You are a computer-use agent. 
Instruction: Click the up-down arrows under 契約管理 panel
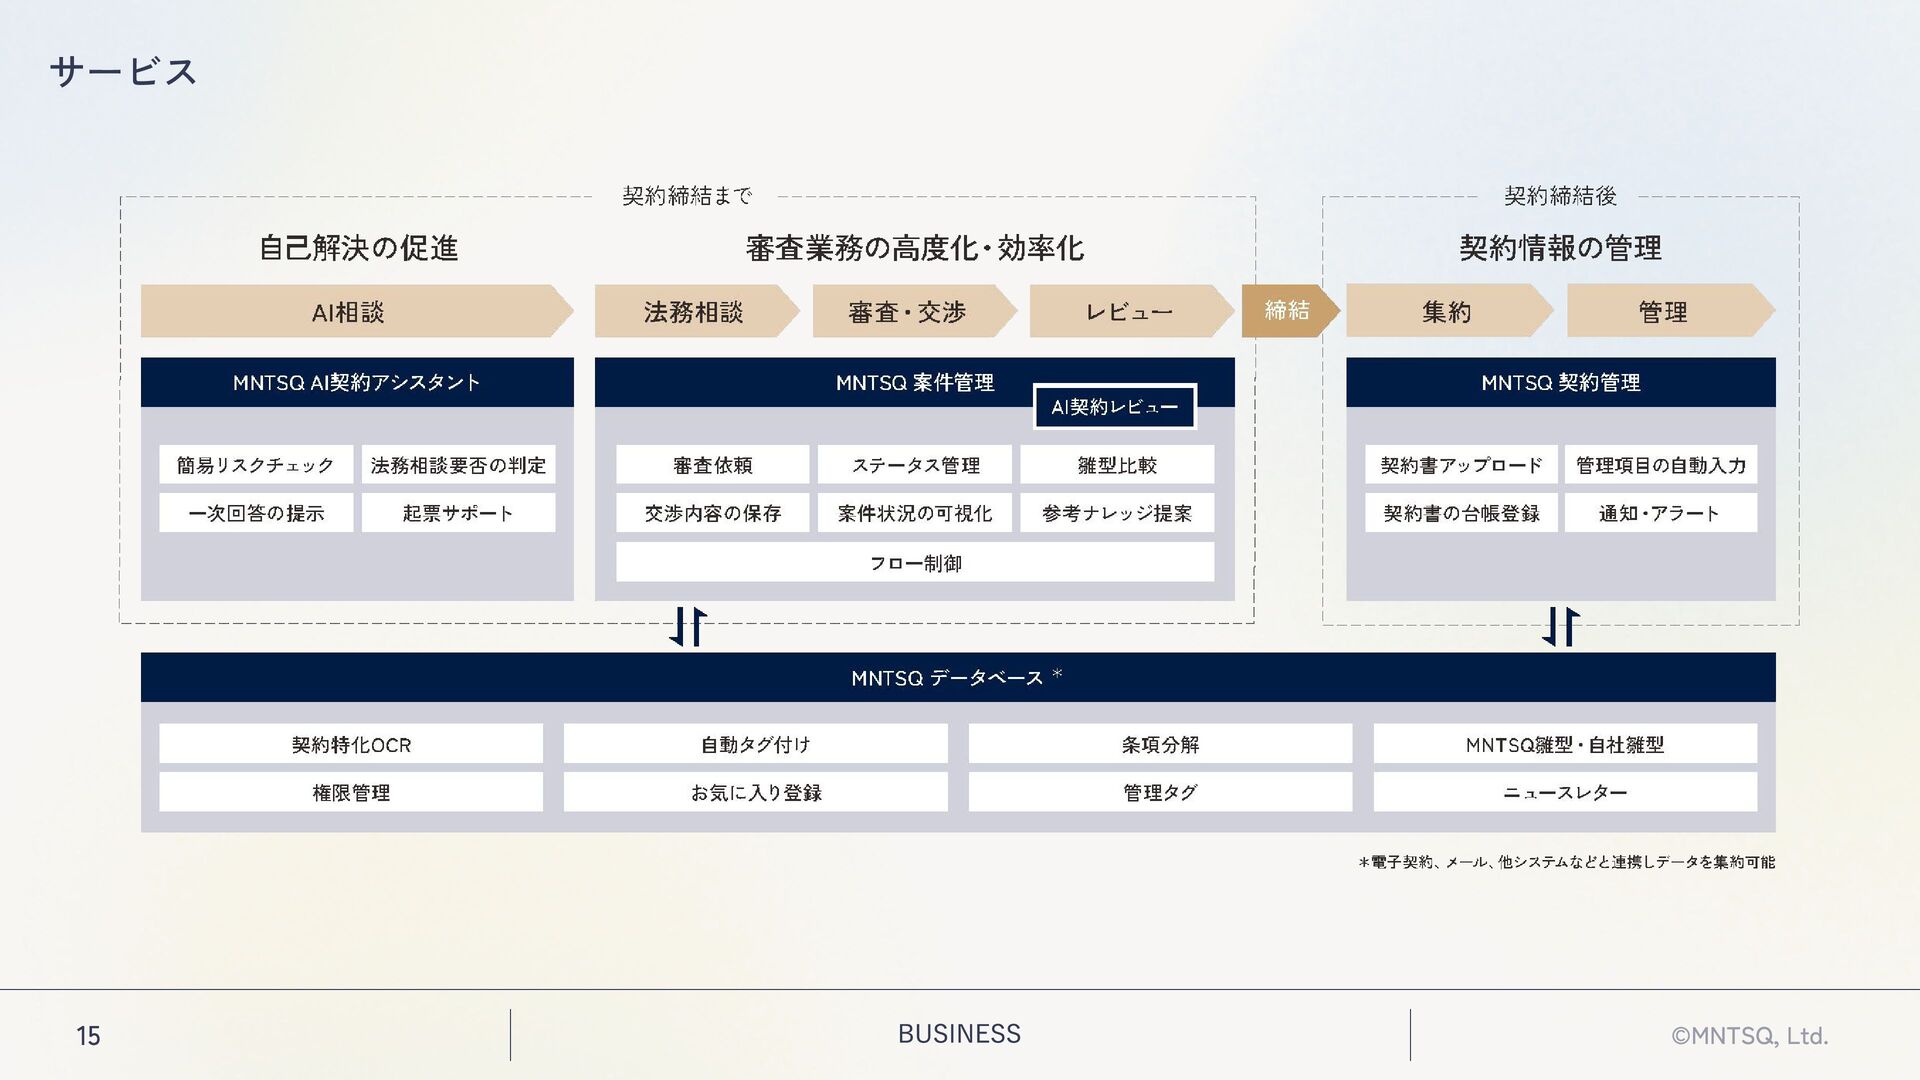(x=1560, y=627)
